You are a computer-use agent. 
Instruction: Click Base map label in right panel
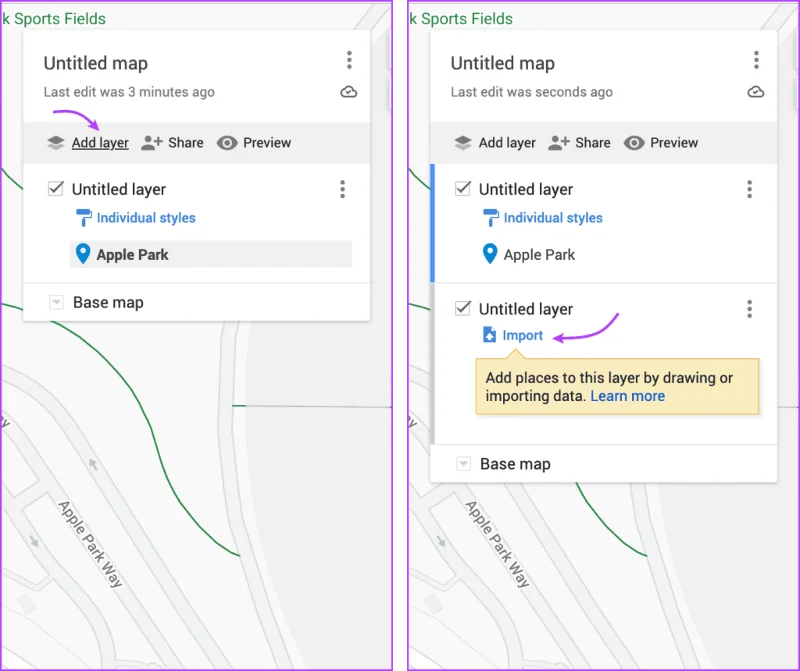point(515,464)
